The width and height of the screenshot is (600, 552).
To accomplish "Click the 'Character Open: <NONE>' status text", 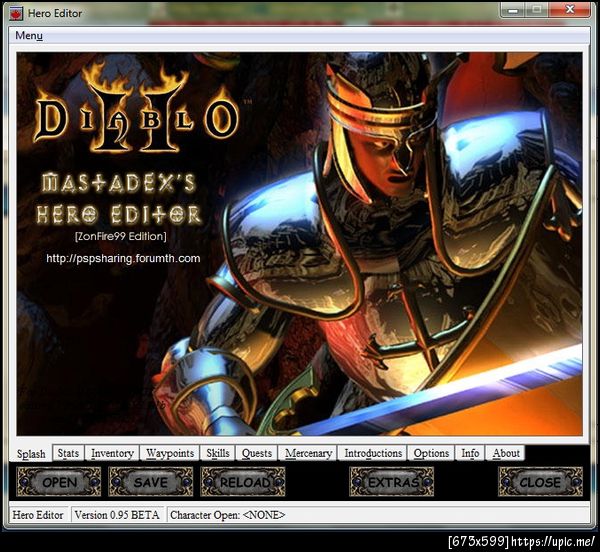I will coord(228,515).
